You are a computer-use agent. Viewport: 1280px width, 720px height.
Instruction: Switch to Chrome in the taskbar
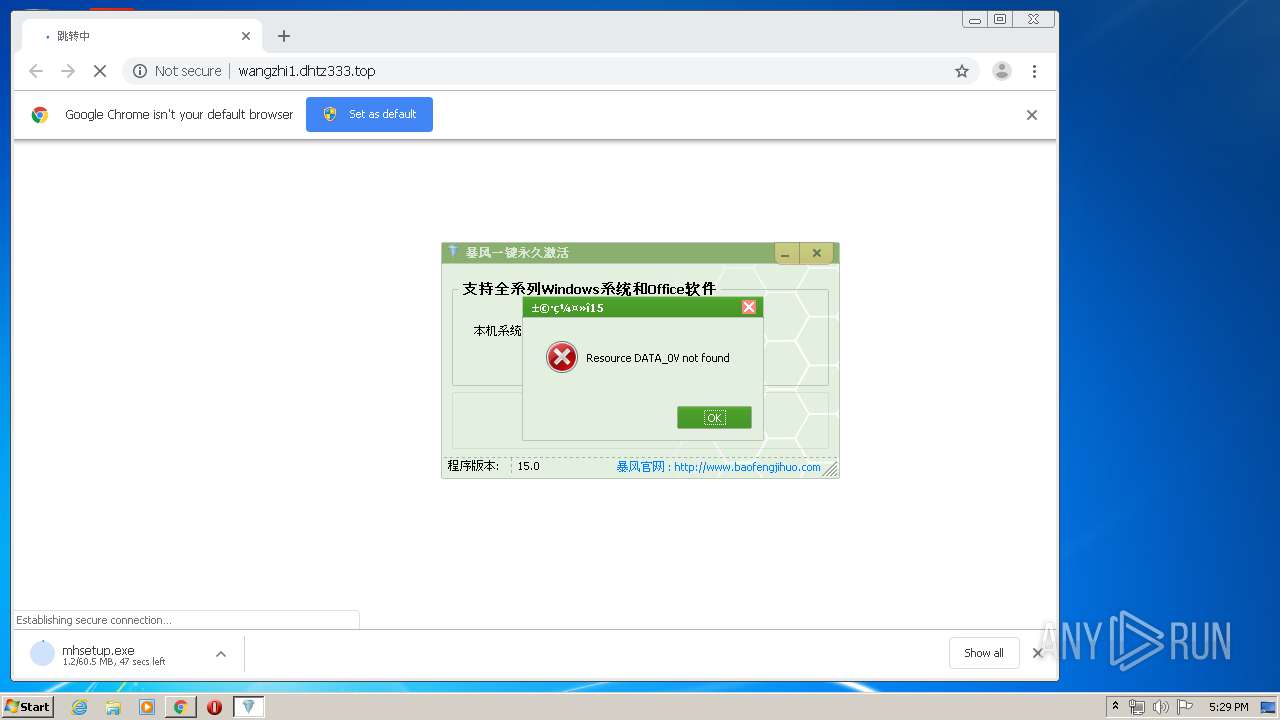180,707
